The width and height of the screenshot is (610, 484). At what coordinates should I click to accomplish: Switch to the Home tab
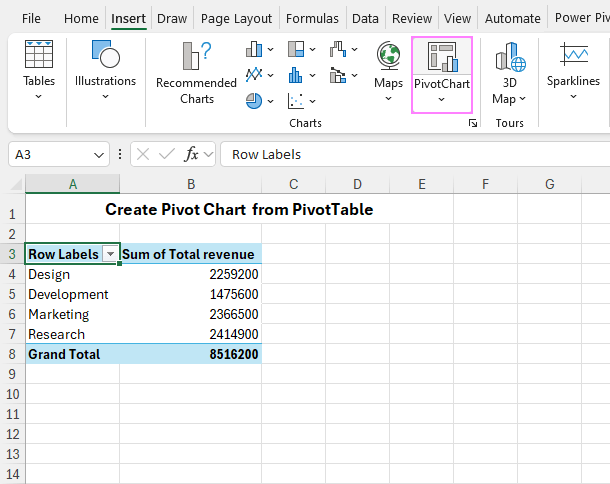(x=81, y=18)
